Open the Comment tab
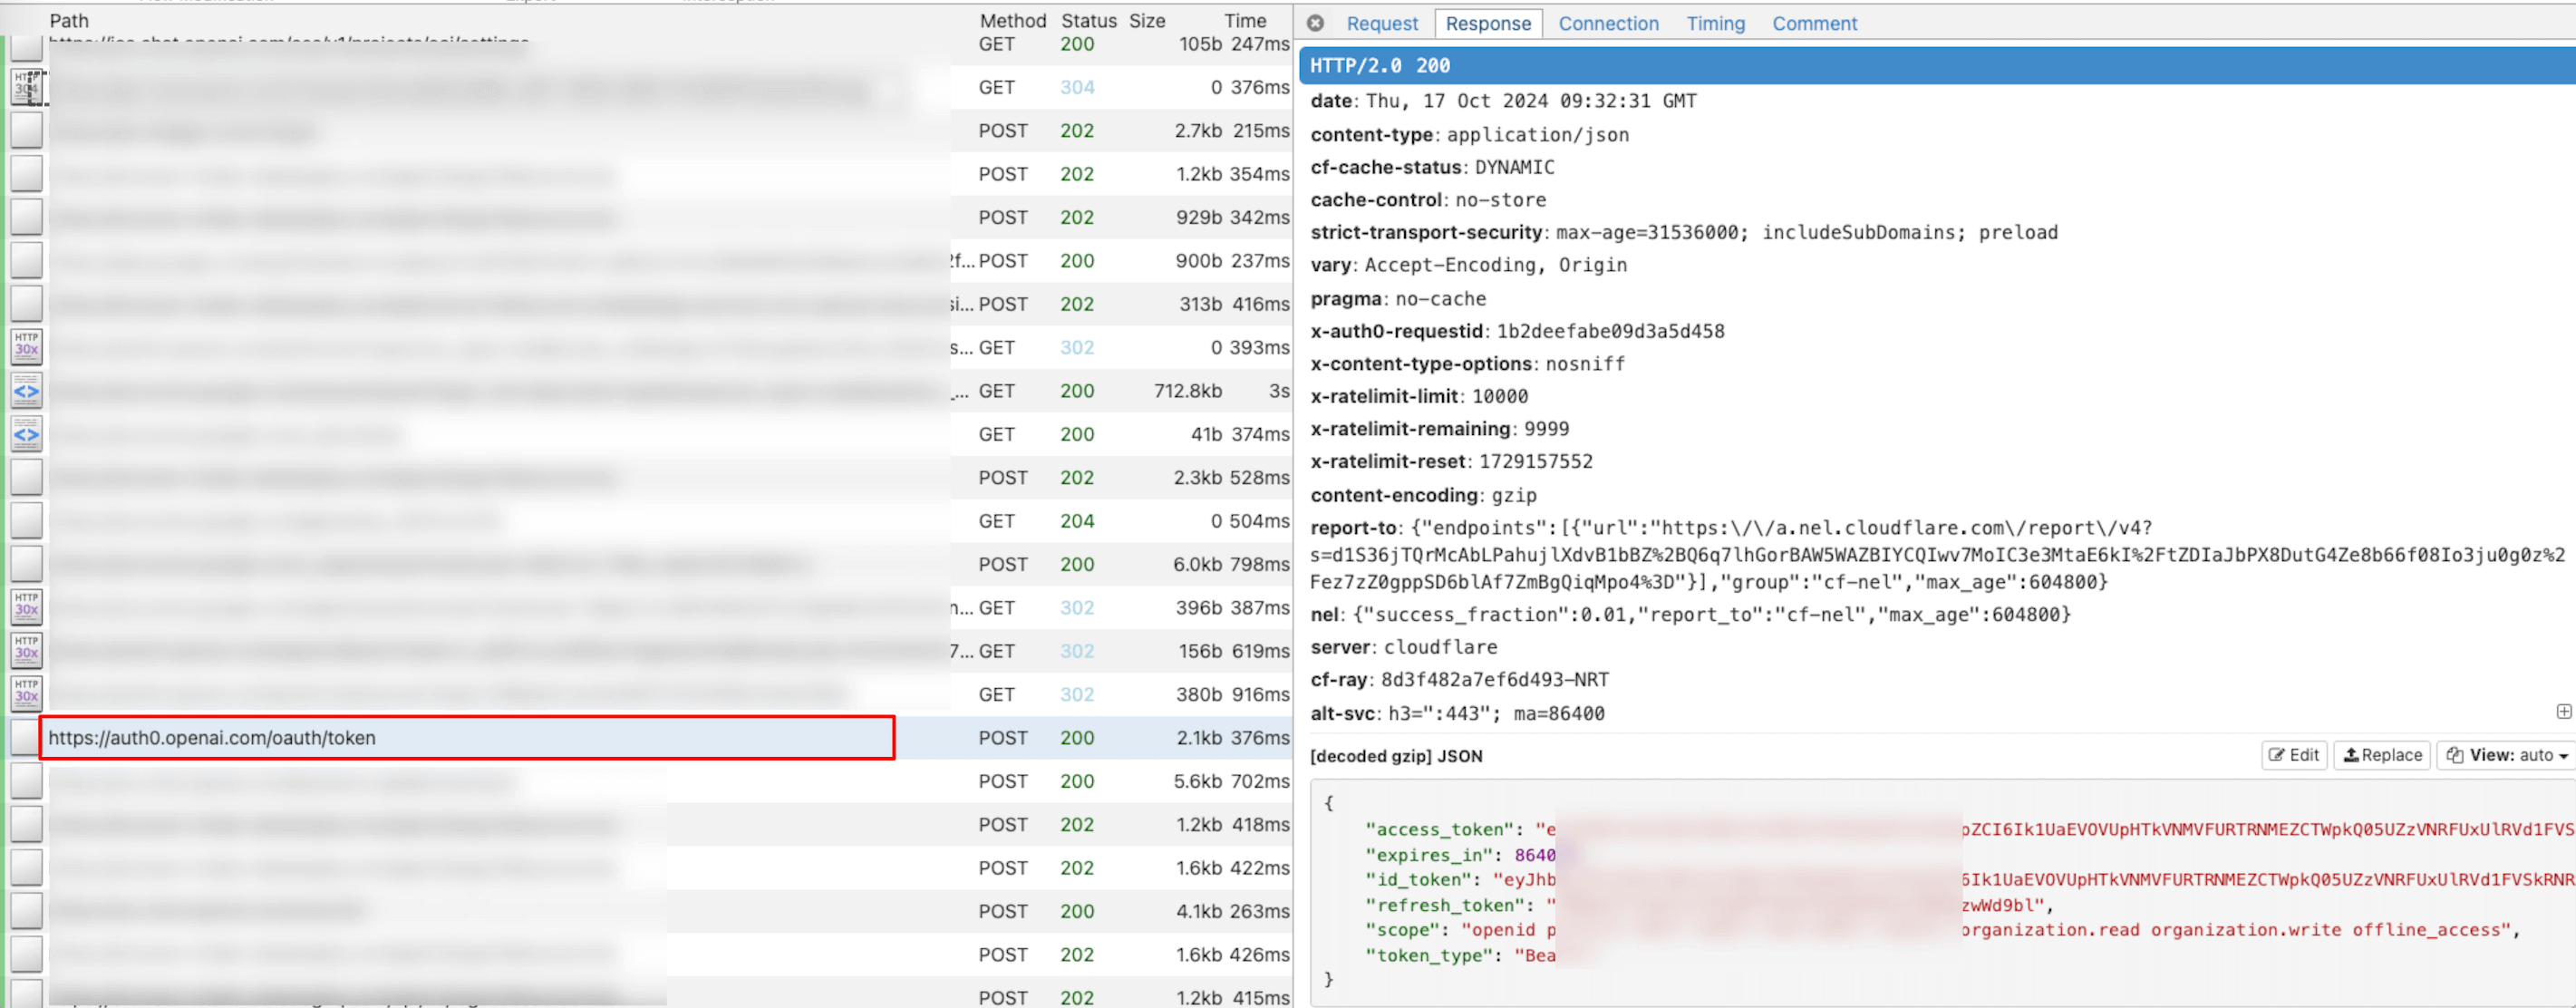 [1814, 23]
